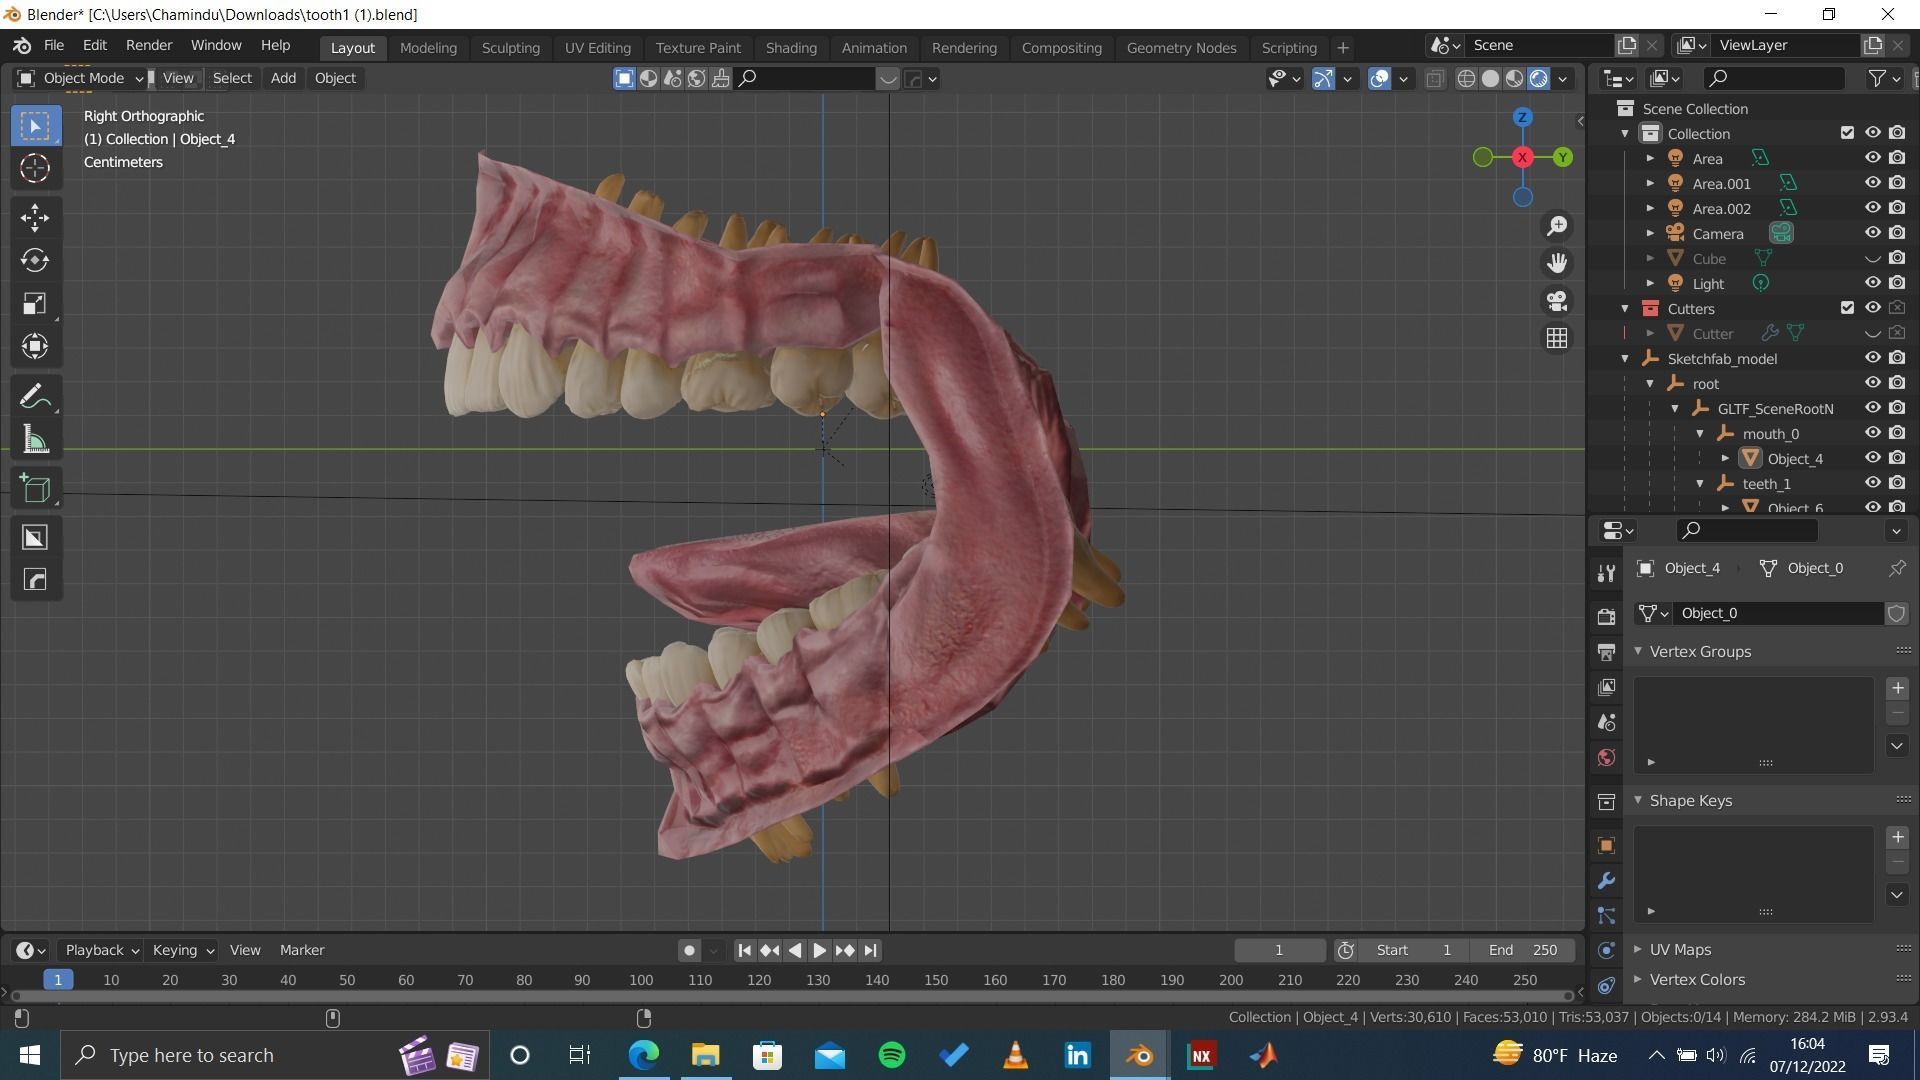Screen dimensions: 1920x1080
Task: Jump to the end frame
Action: [x=870, y=950]
